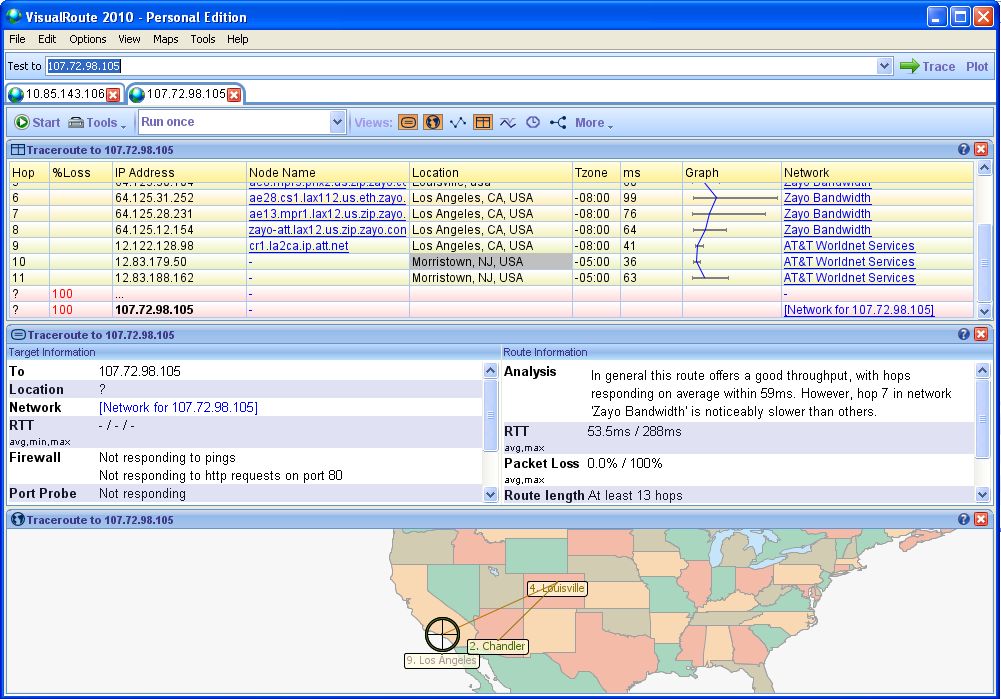Open node link zayo-att.lax12.us.zip.zayo.com
This screenshot has height=699, width=1001.
tap(327, 230)
